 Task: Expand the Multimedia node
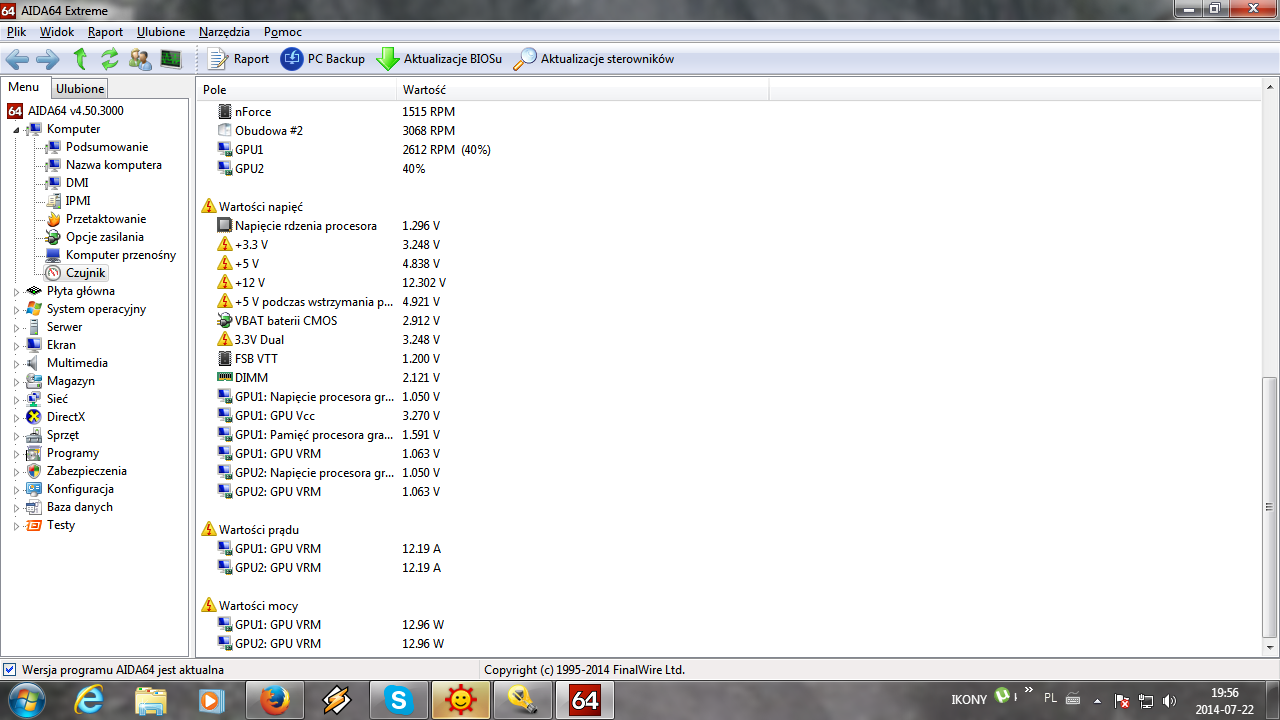(x=16, y=364)
